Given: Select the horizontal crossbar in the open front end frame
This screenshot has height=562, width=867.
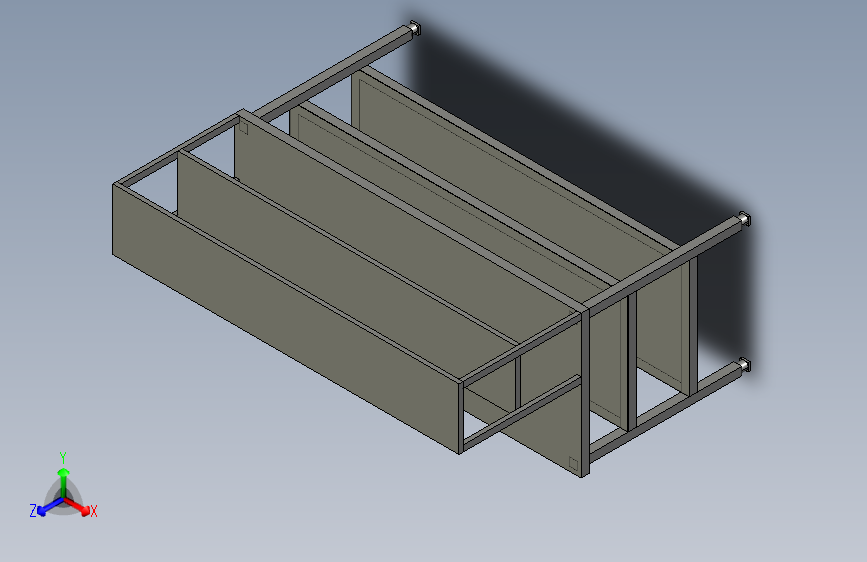Looking at the screenshot, I should tap(521, 412).
